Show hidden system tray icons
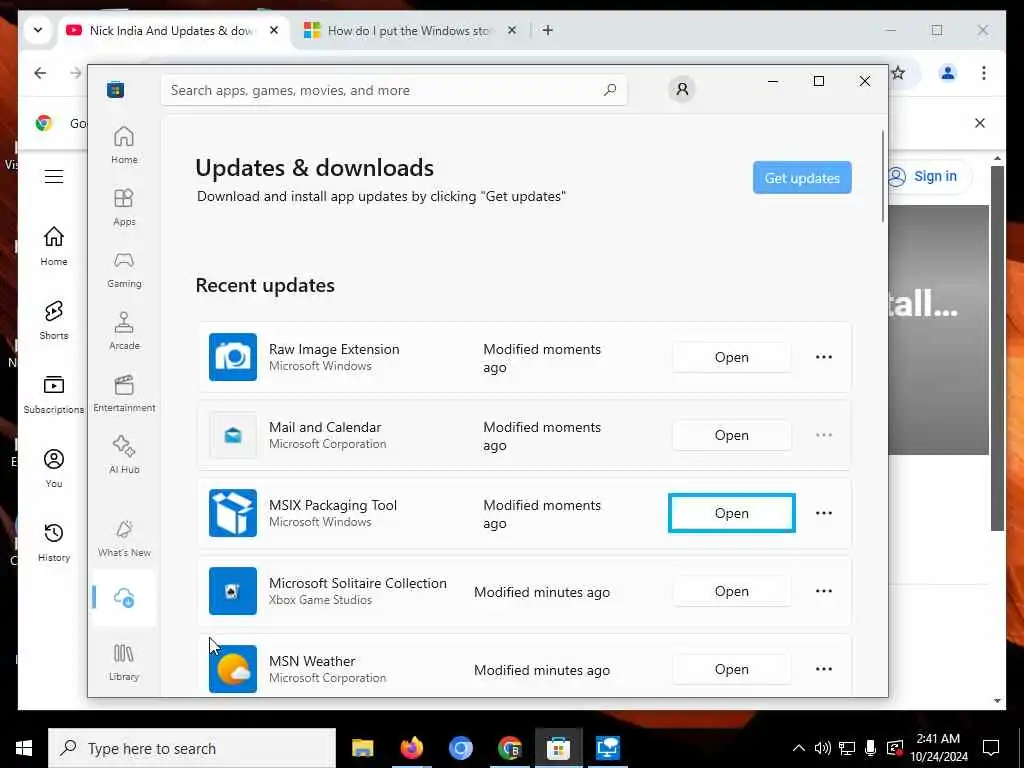Screen dimensions: 1024x768 pos(798,748)
